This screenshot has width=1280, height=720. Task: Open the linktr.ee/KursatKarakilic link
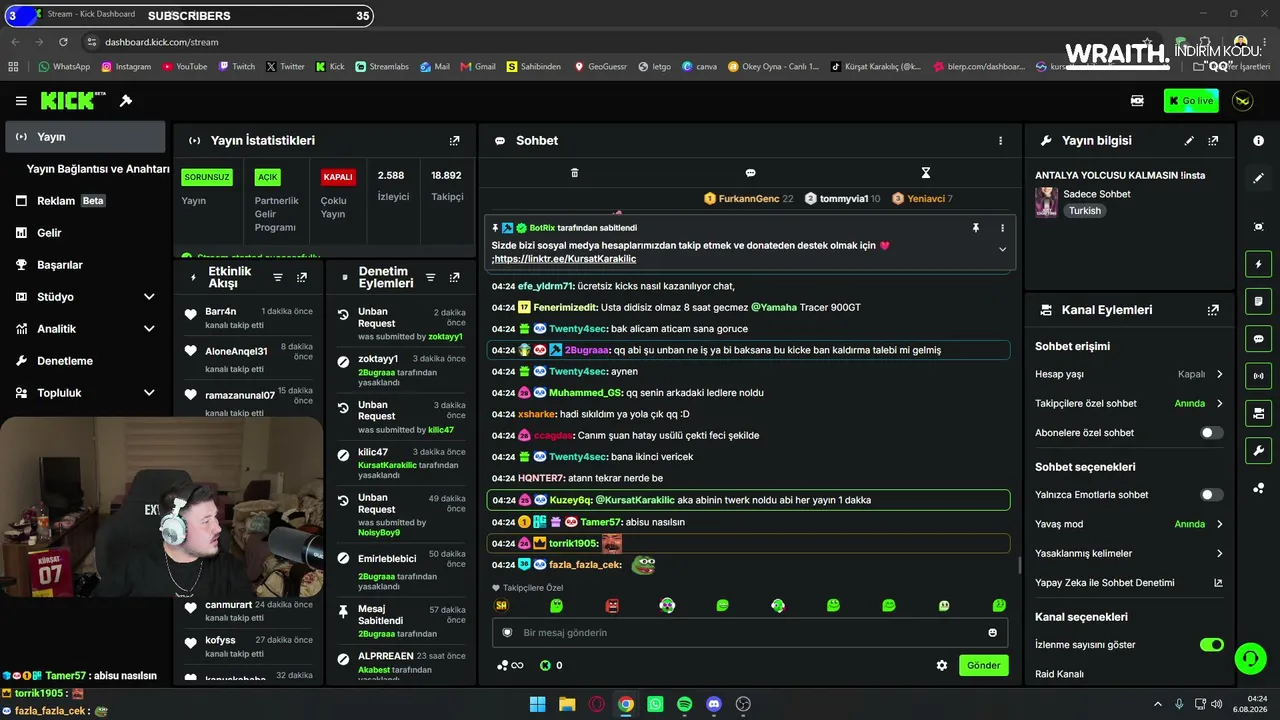click(x=565, y=259)
